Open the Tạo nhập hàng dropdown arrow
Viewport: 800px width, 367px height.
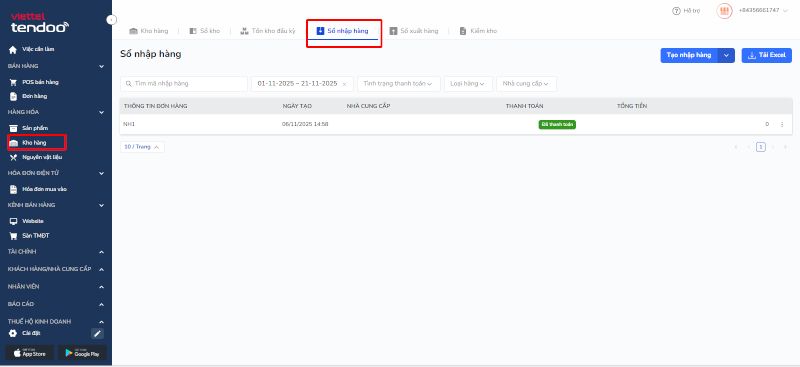click(x=727, y=56)
